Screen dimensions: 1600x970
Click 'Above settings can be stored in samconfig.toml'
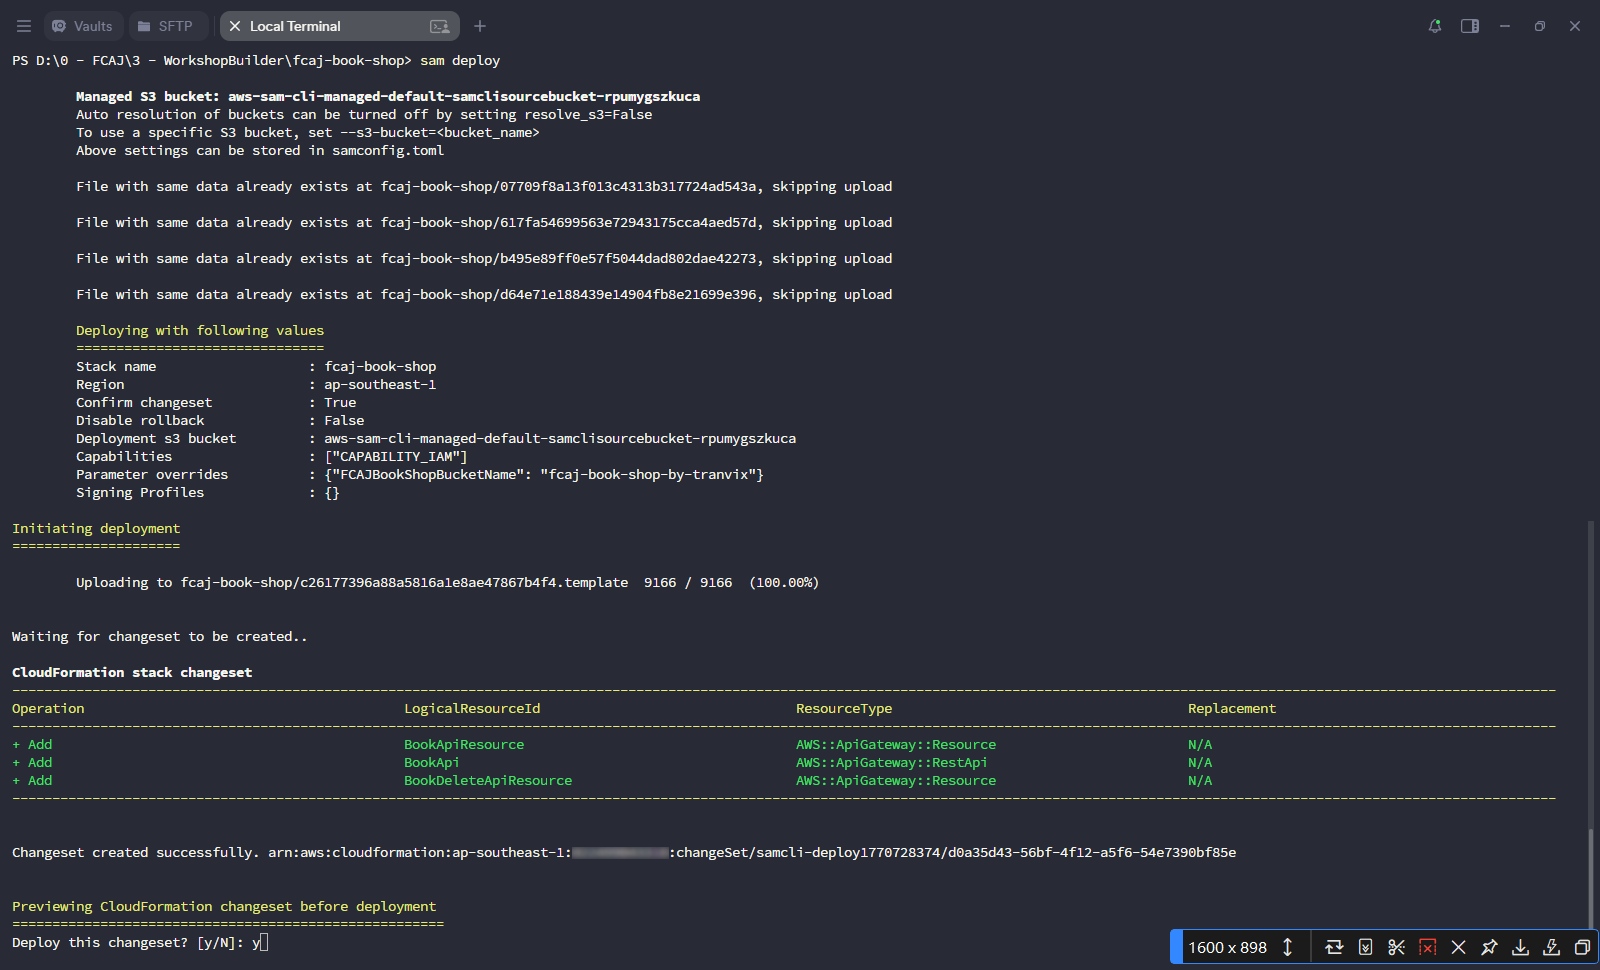point(260,151)
